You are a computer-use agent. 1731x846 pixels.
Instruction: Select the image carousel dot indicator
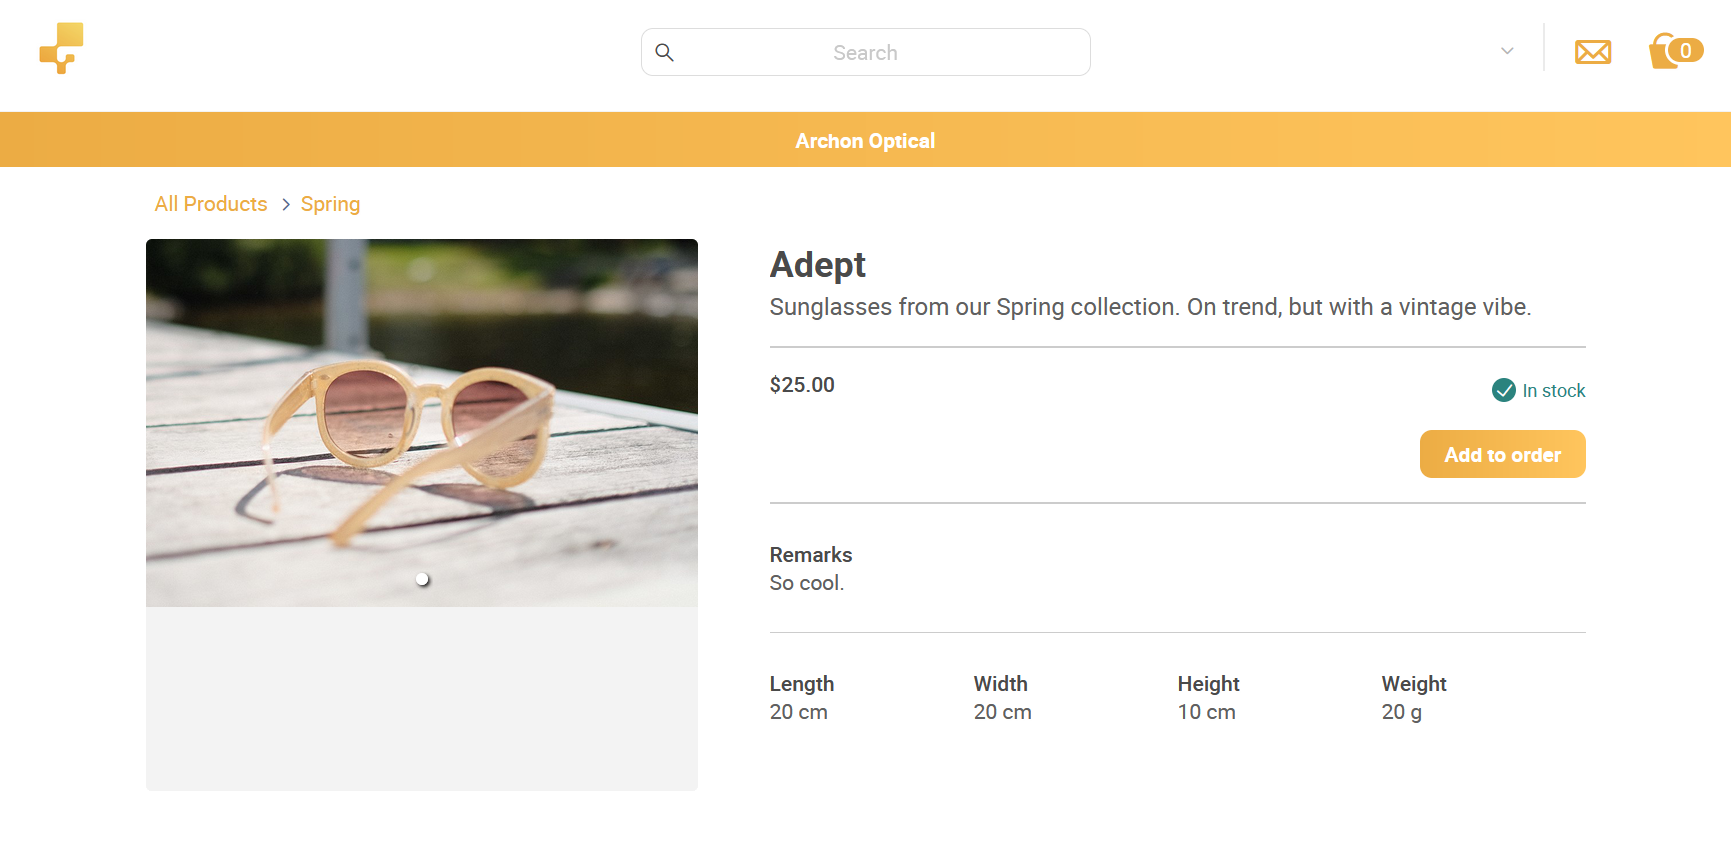click(x=422, y=579)
